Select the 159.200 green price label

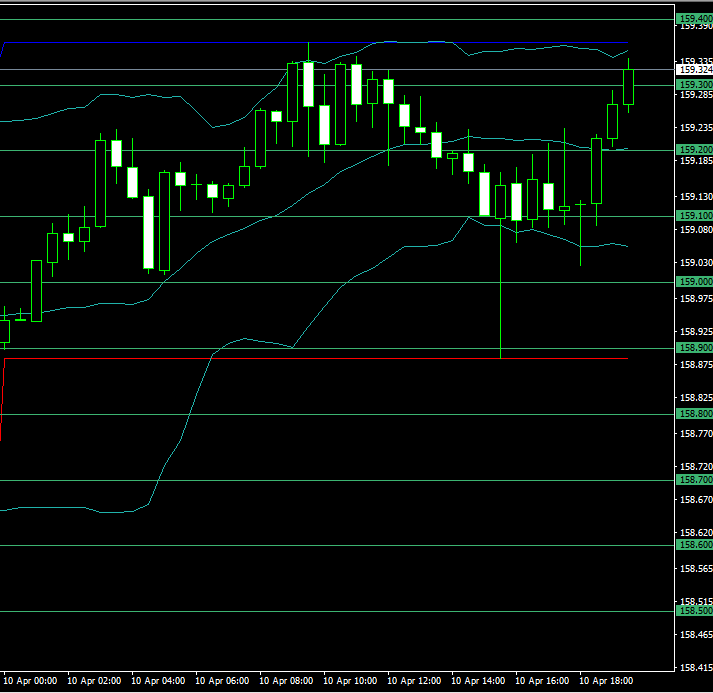click(x=694, y=150)
